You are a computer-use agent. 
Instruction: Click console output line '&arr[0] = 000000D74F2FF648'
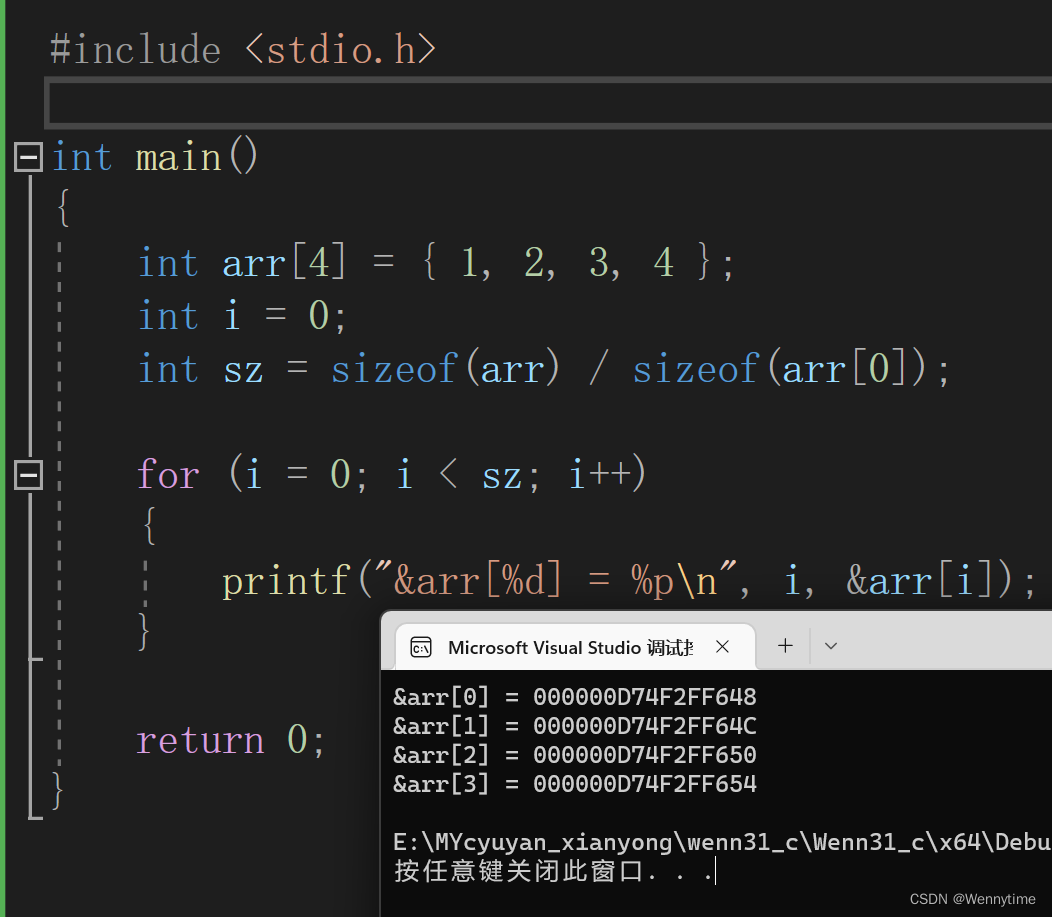(575, 697)
